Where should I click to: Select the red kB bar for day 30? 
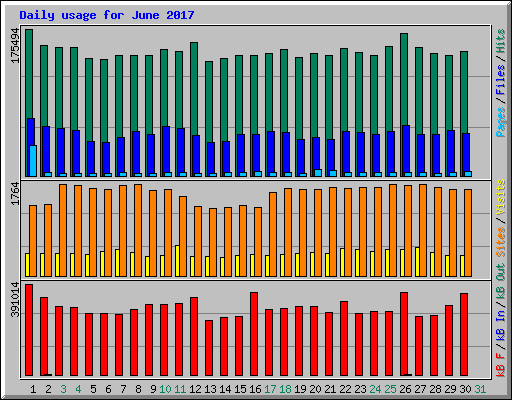(x=464, y=335)
